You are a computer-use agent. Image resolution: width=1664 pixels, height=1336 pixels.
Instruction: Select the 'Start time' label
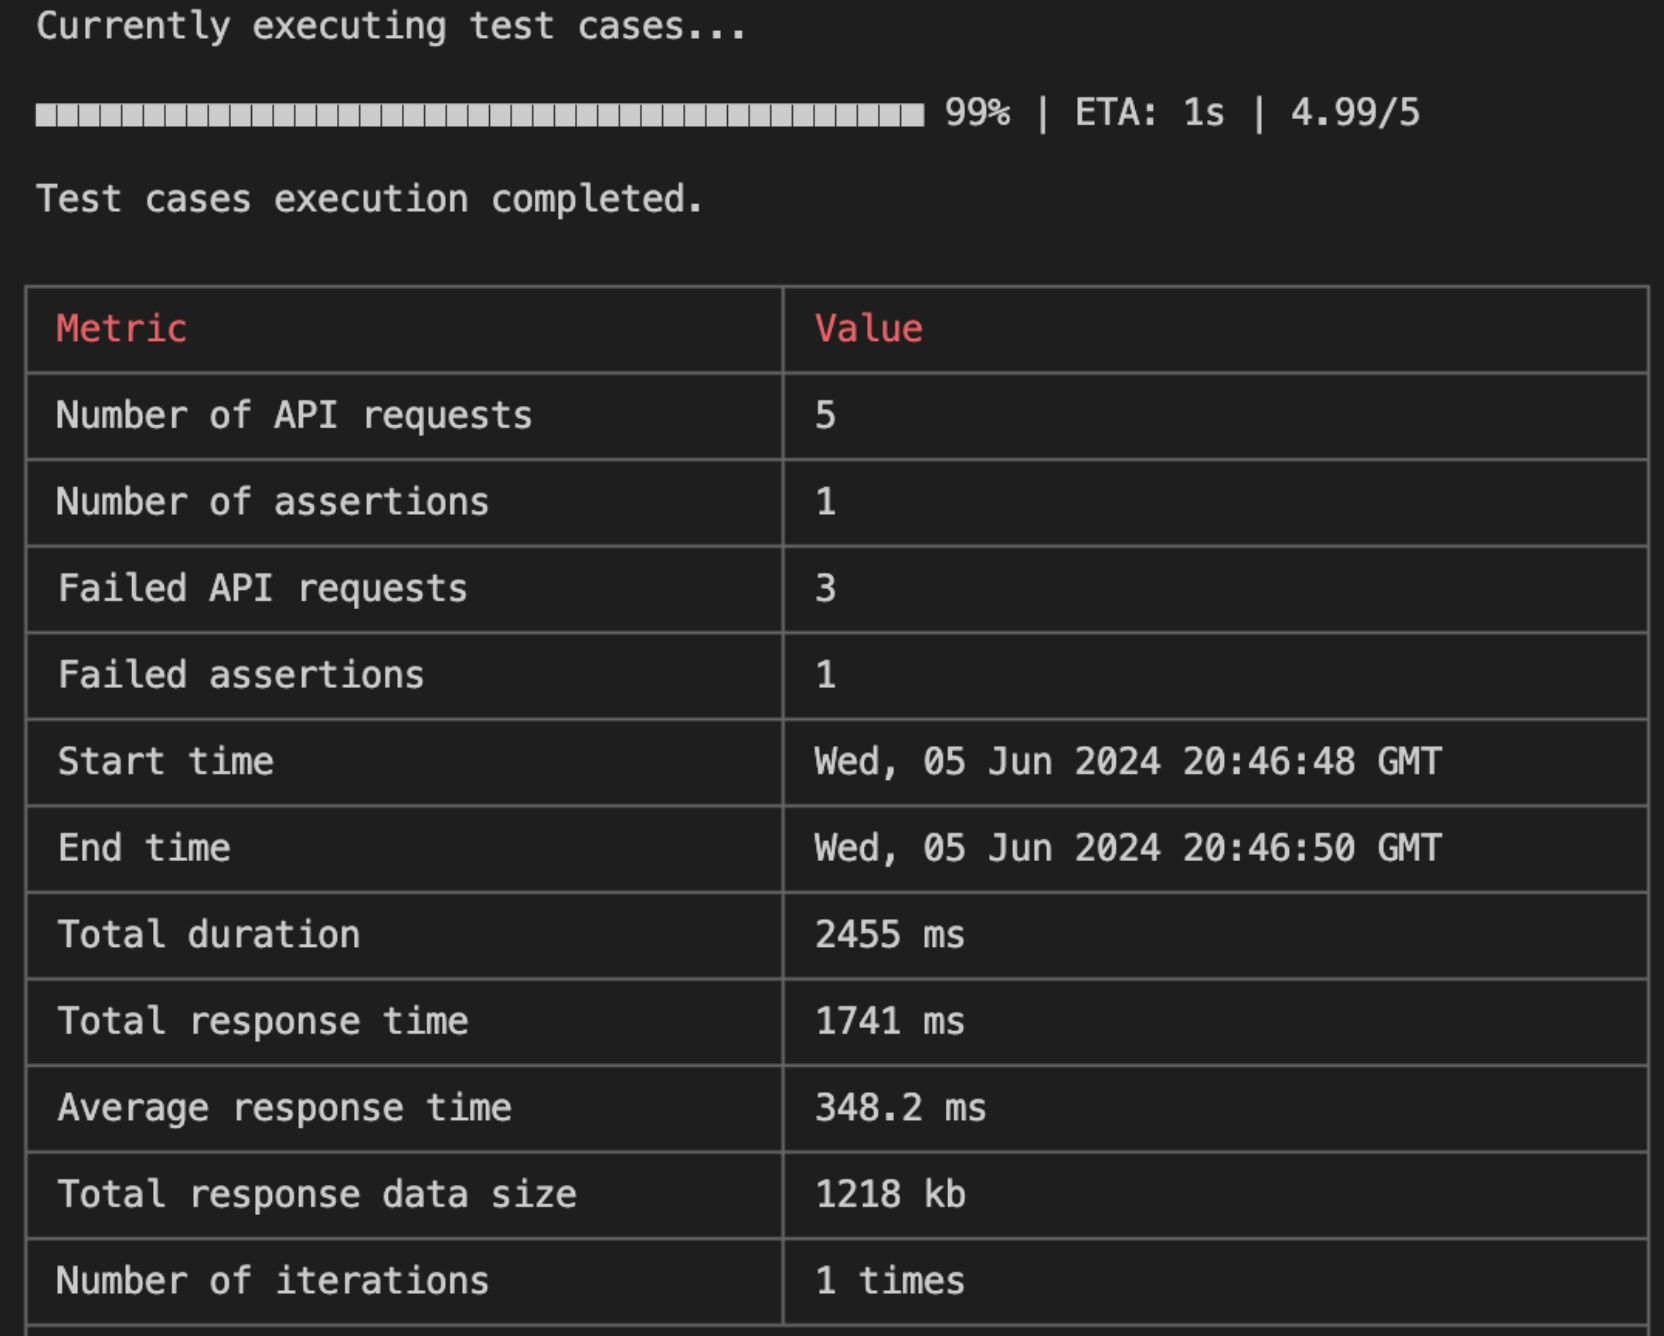(x=166, y=762)
